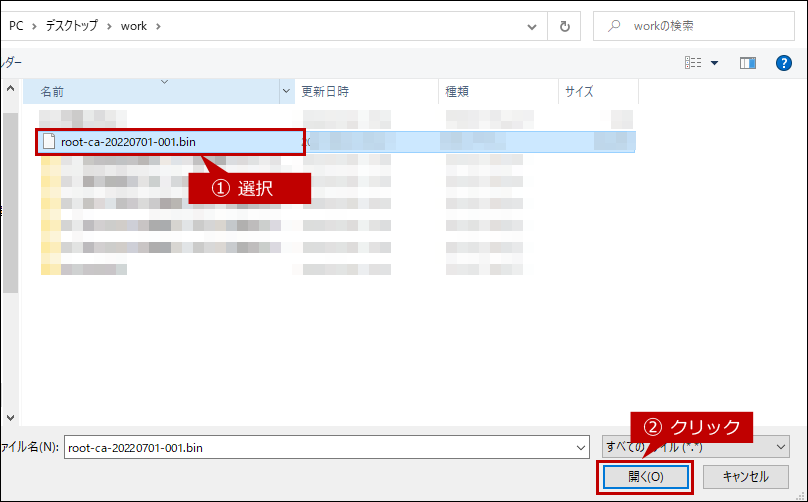The image size is (808, 502).
Task: Open the file type filter dropdown
Action: coord(696,447)
